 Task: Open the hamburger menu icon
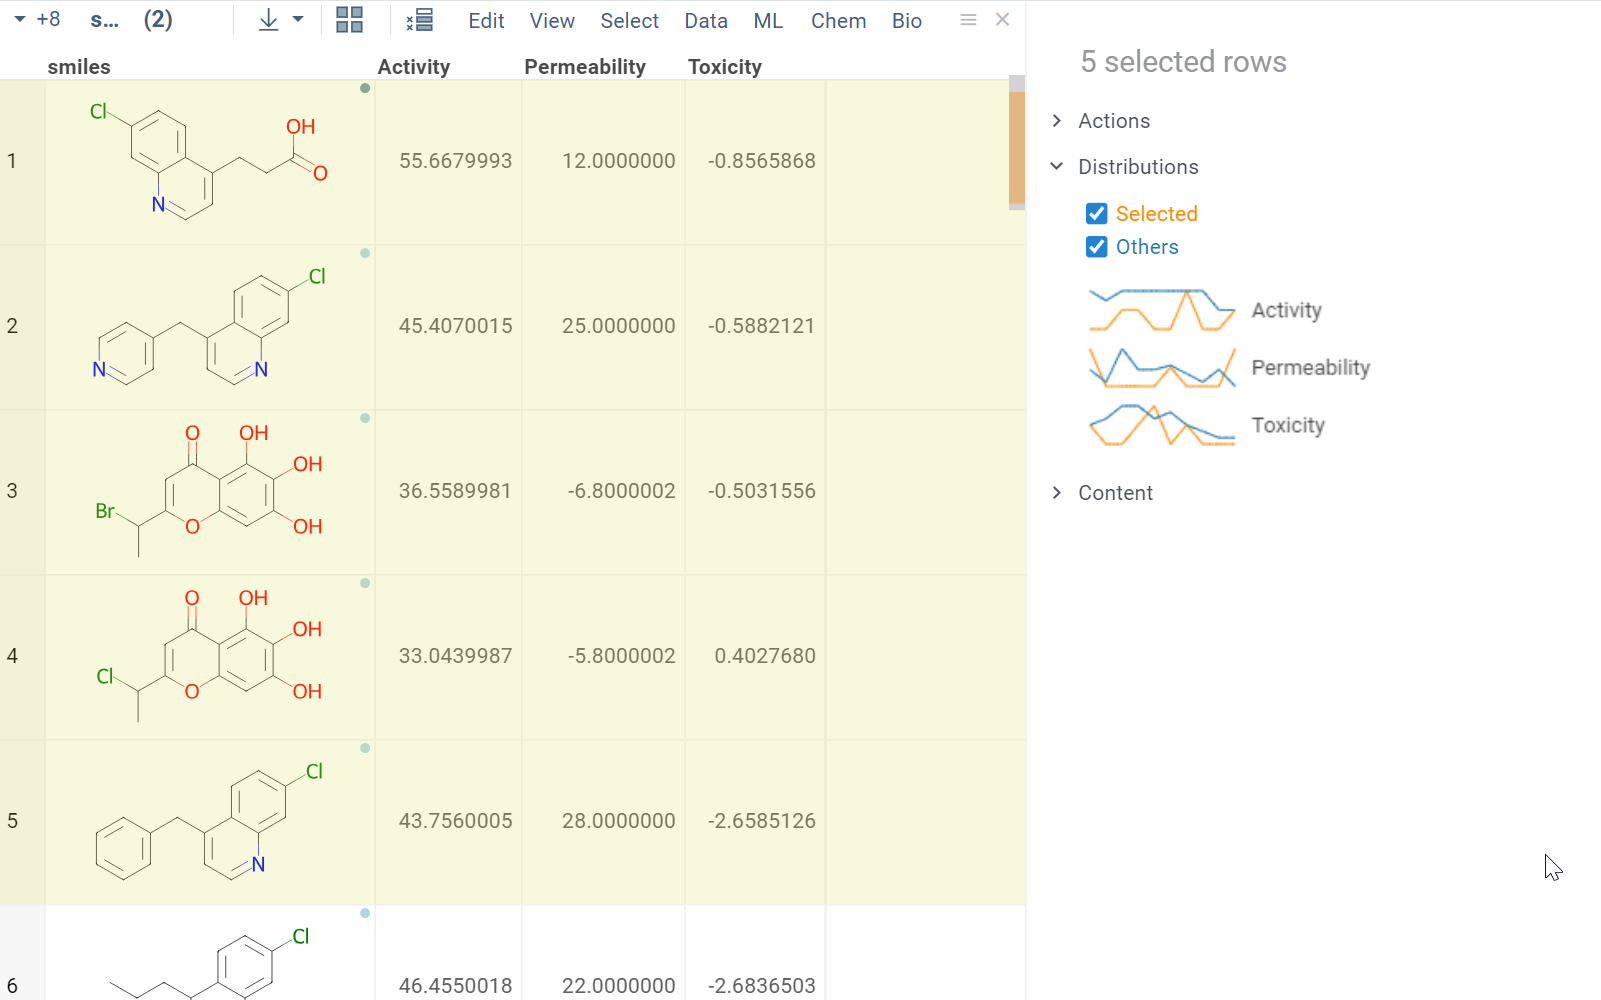point(967,20)
